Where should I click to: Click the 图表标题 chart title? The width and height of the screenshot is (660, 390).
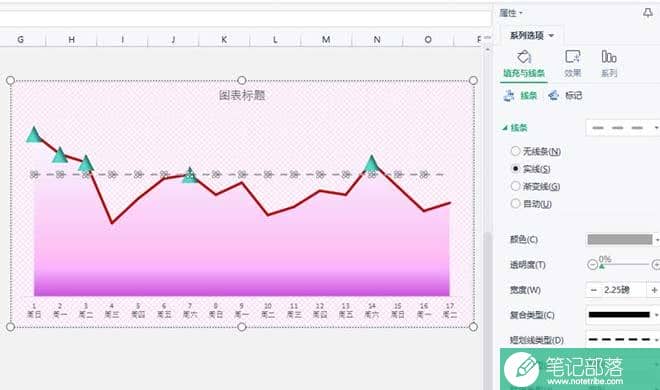(x=242, y=95)
